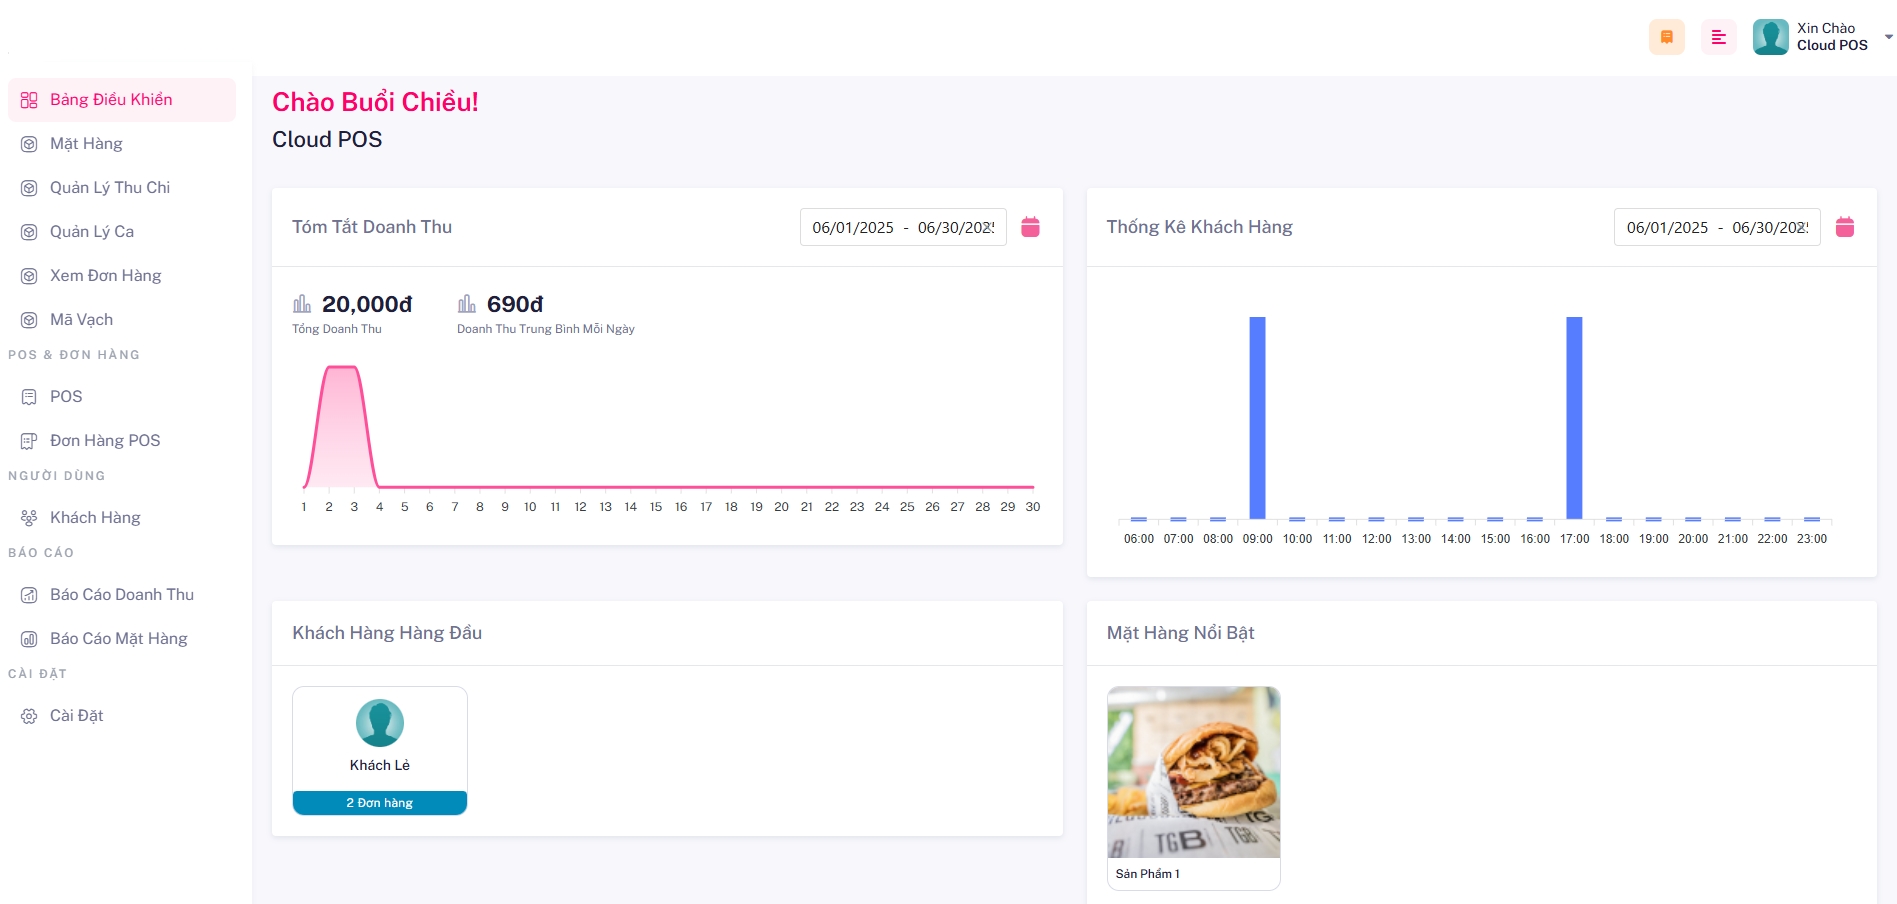Open Báo Cáo Mặt Hàng report link

pos(118,639)
